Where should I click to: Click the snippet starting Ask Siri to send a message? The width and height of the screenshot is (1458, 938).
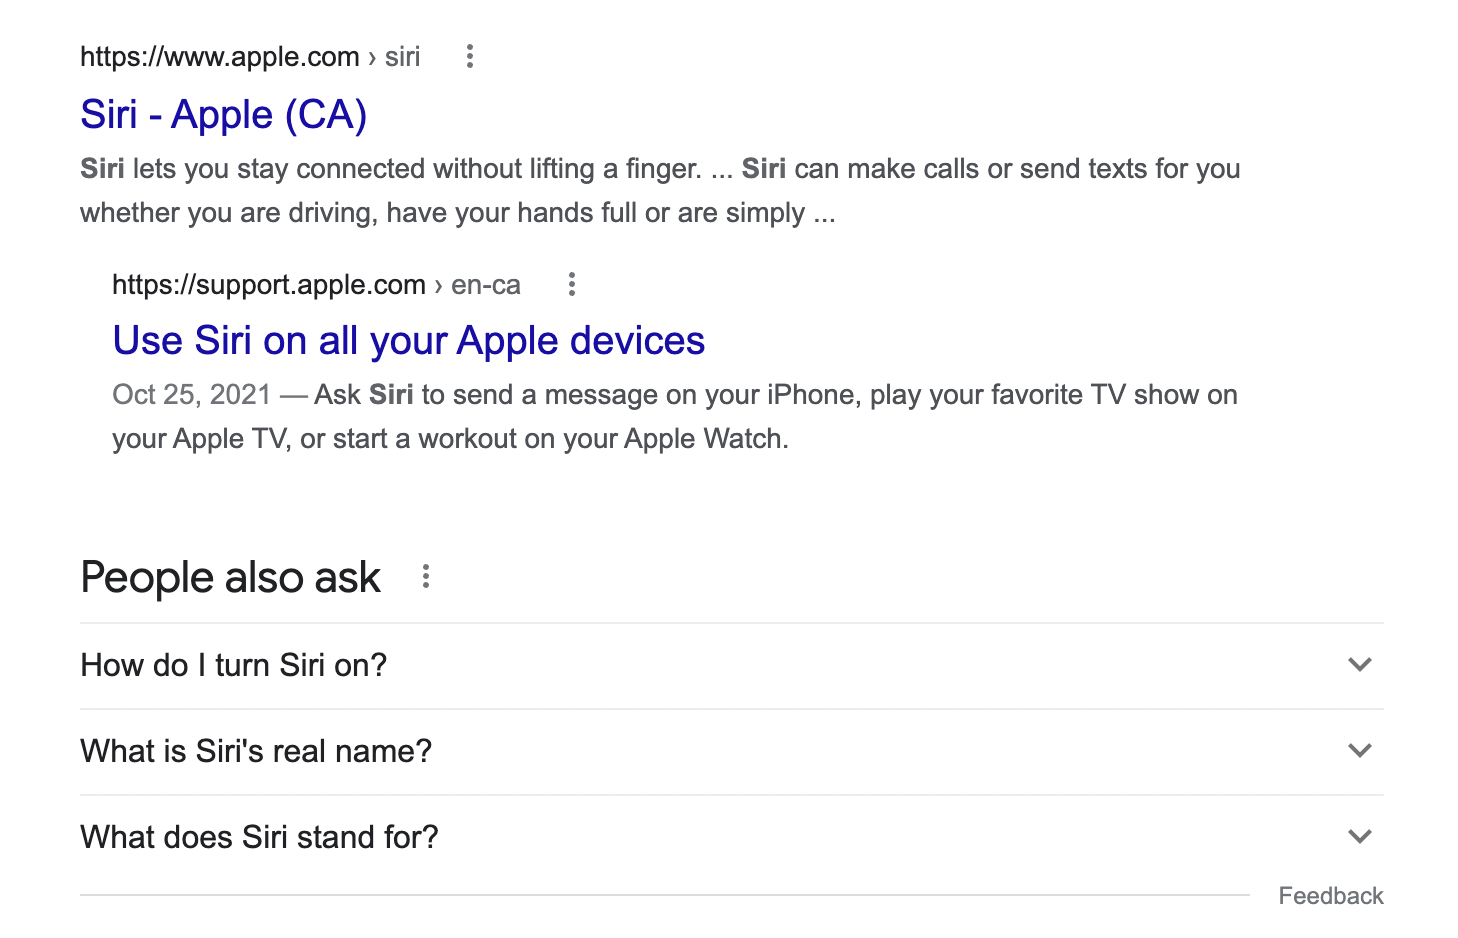click(x=675, y=417)
